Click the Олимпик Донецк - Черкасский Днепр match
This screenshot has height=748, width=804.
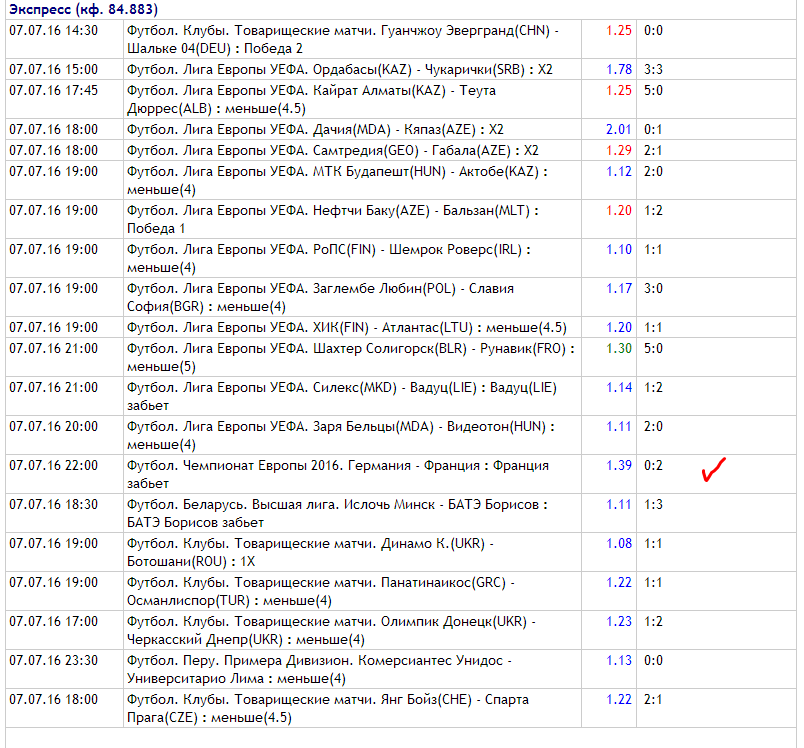coord(331,630)
